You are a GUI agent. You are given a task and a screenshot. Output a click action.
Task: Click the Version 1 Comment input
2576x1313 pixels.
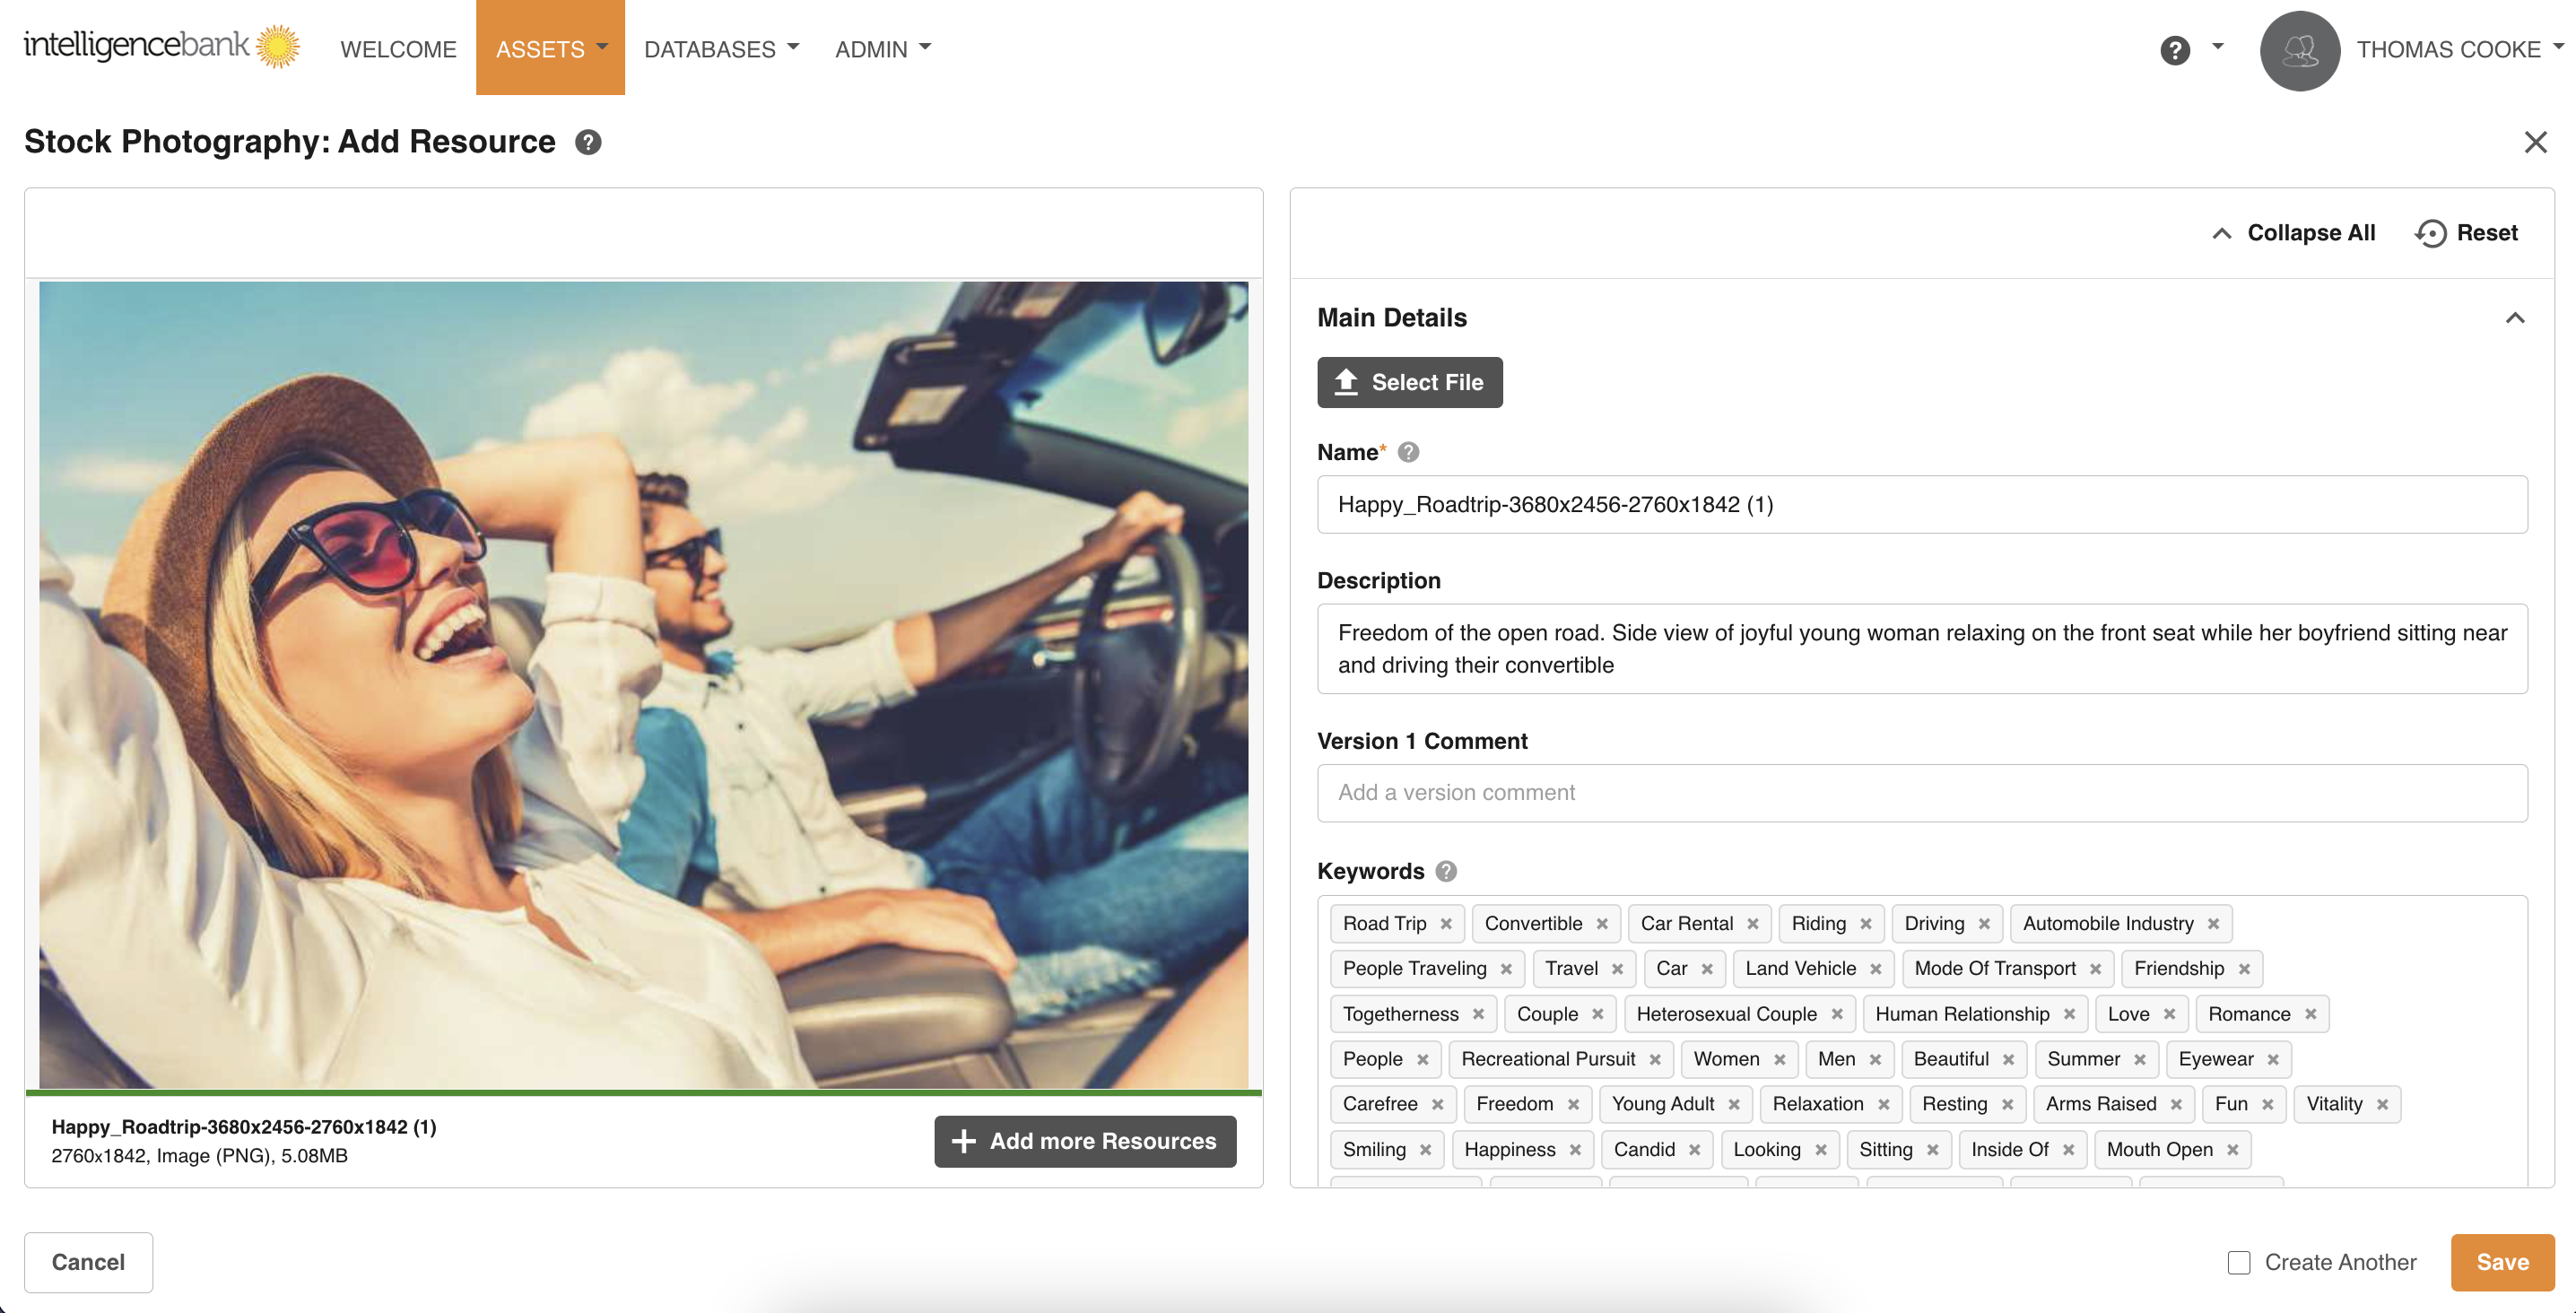click(1921, 793)
